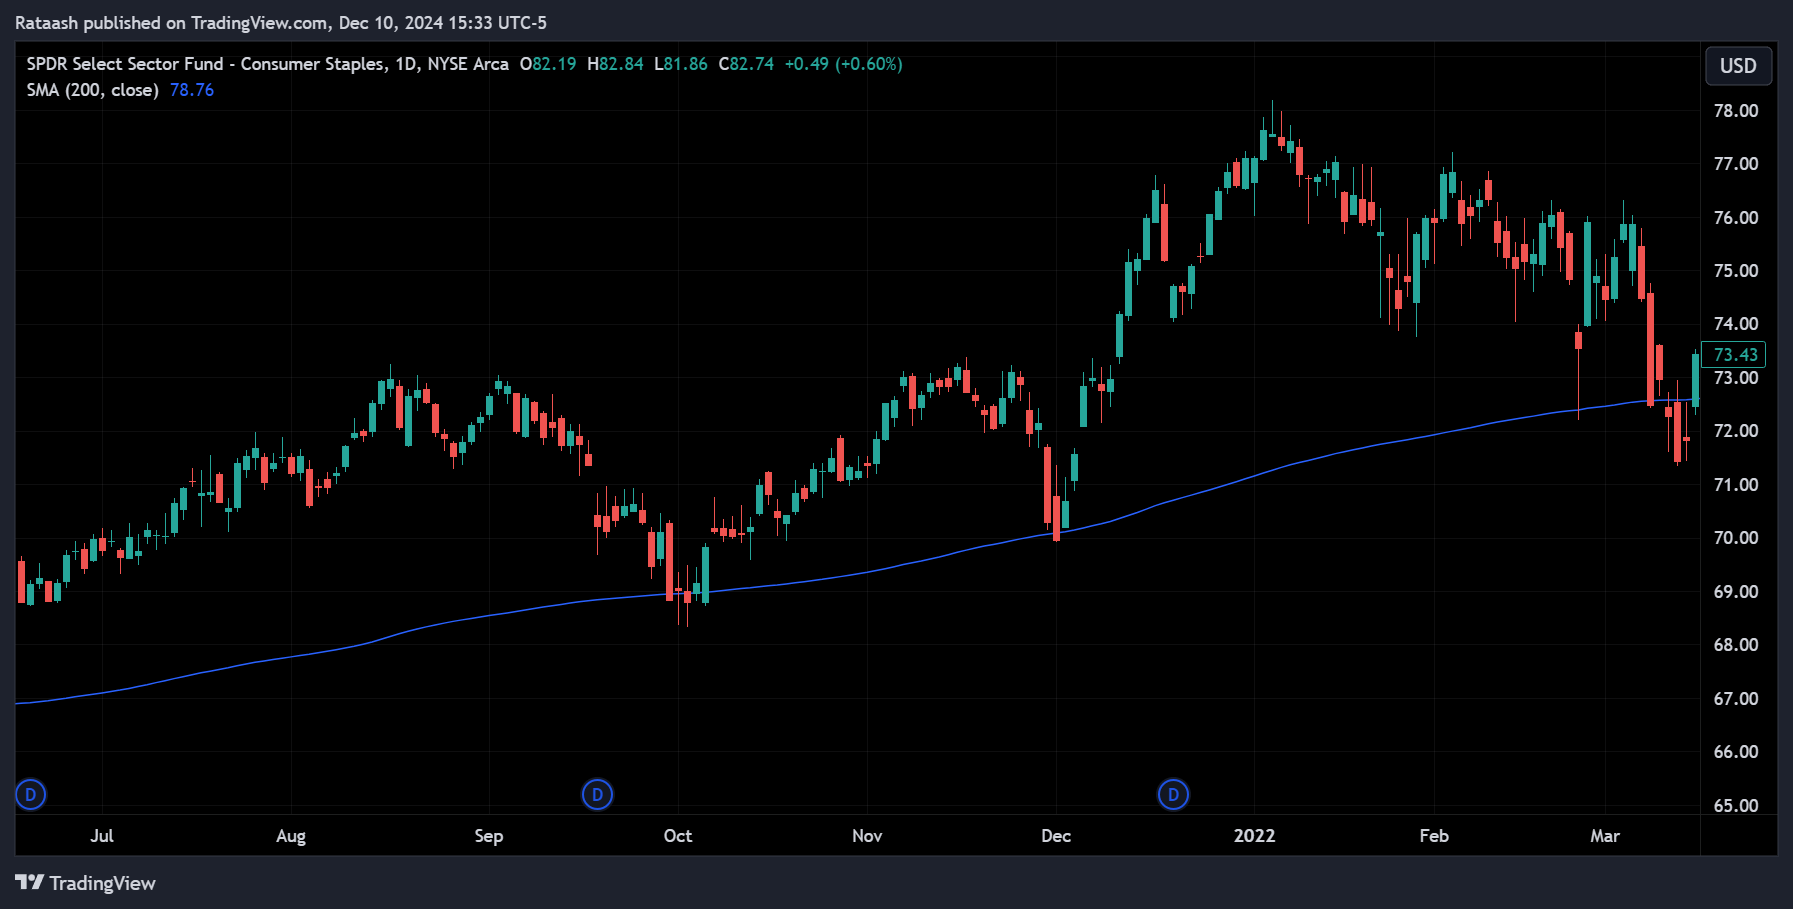Click the 78.00 price axis label
This screenshot has width=1793, height=909.
1736,111
